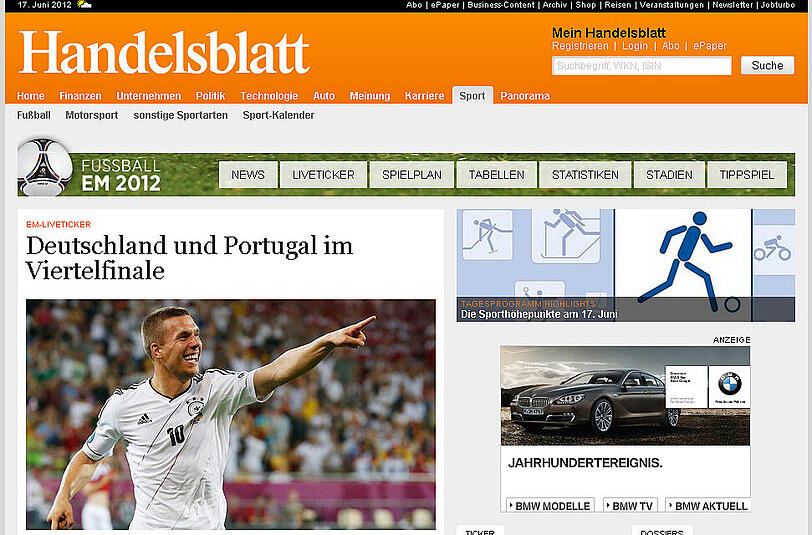Click the JAHRHUNDERTEREIGNIS. ad headline
The image size is (812, 535).
(x=585, y=463)
